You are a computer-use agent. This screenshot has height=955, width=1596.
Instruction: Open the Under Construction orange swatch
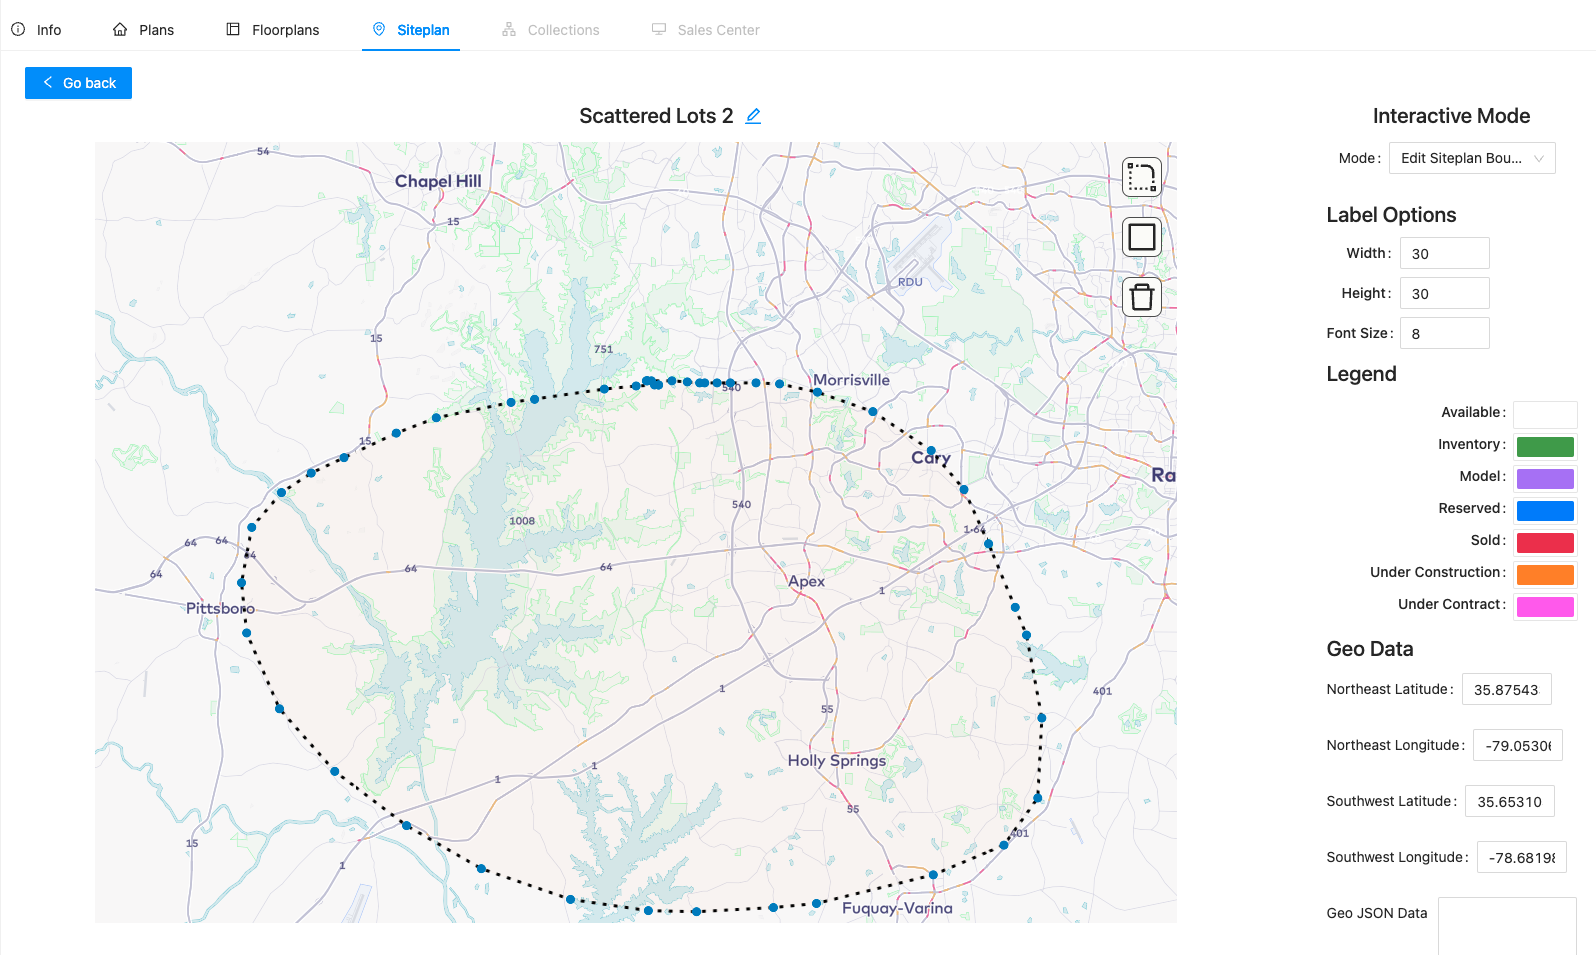[x=1545, y=574]
